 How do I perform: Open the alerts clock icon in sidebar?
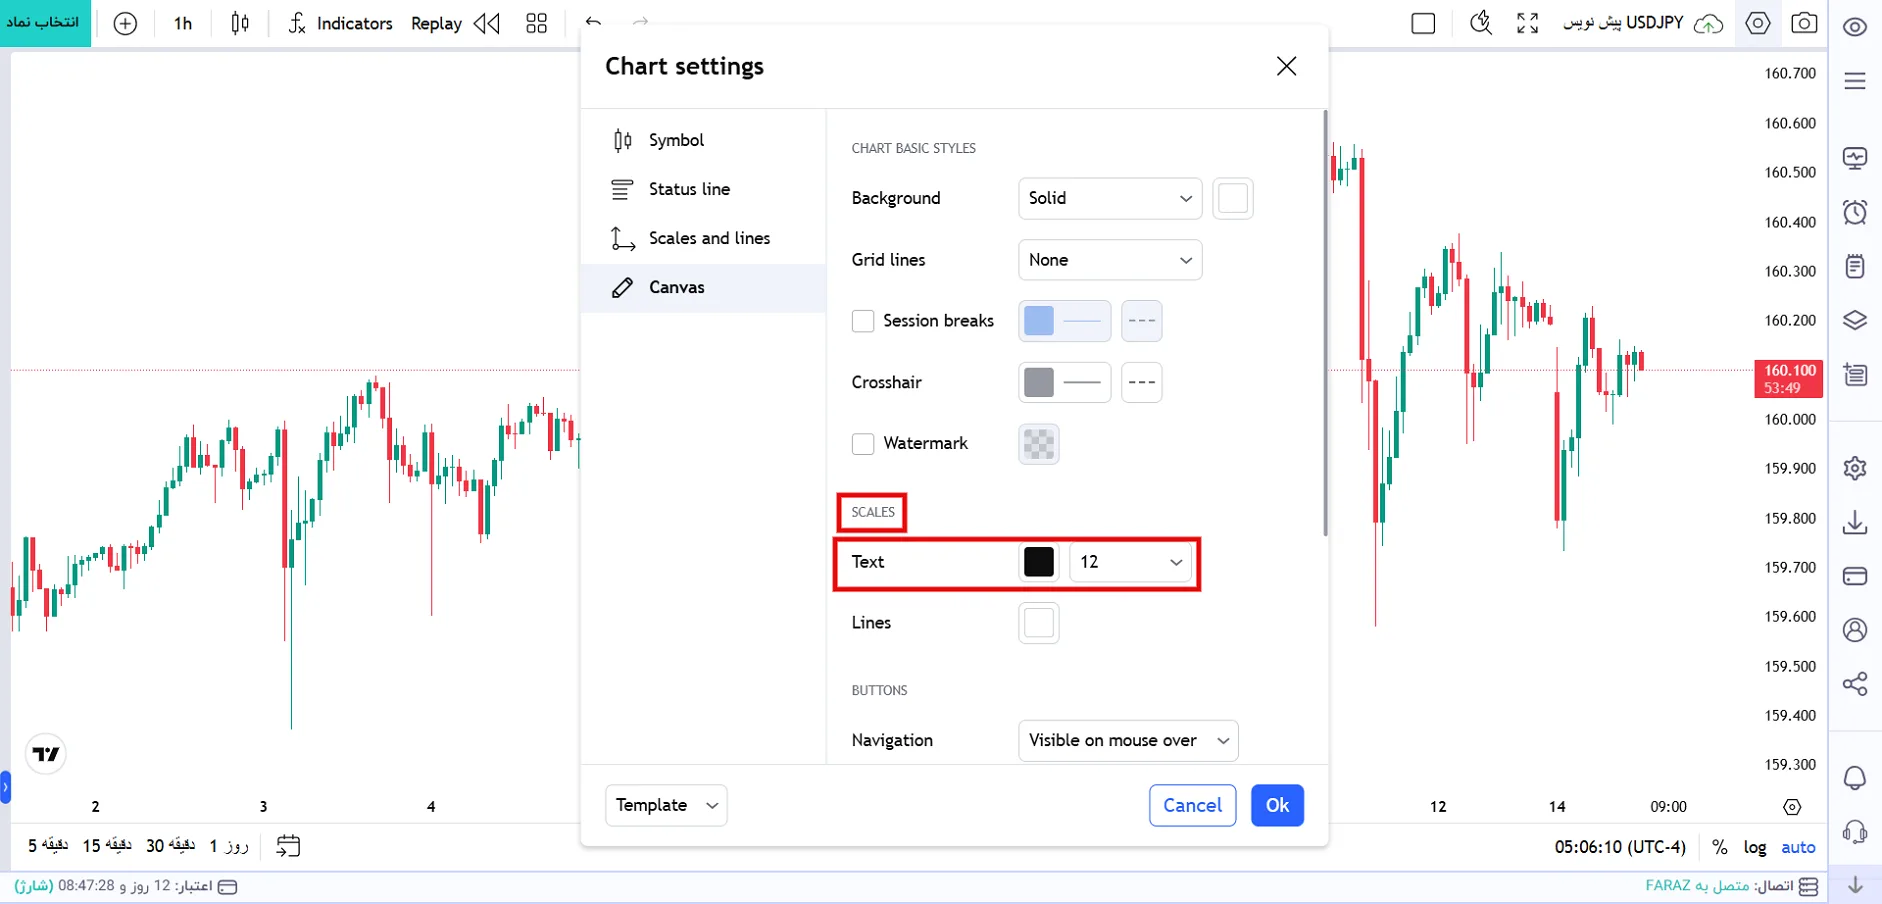1855,212
